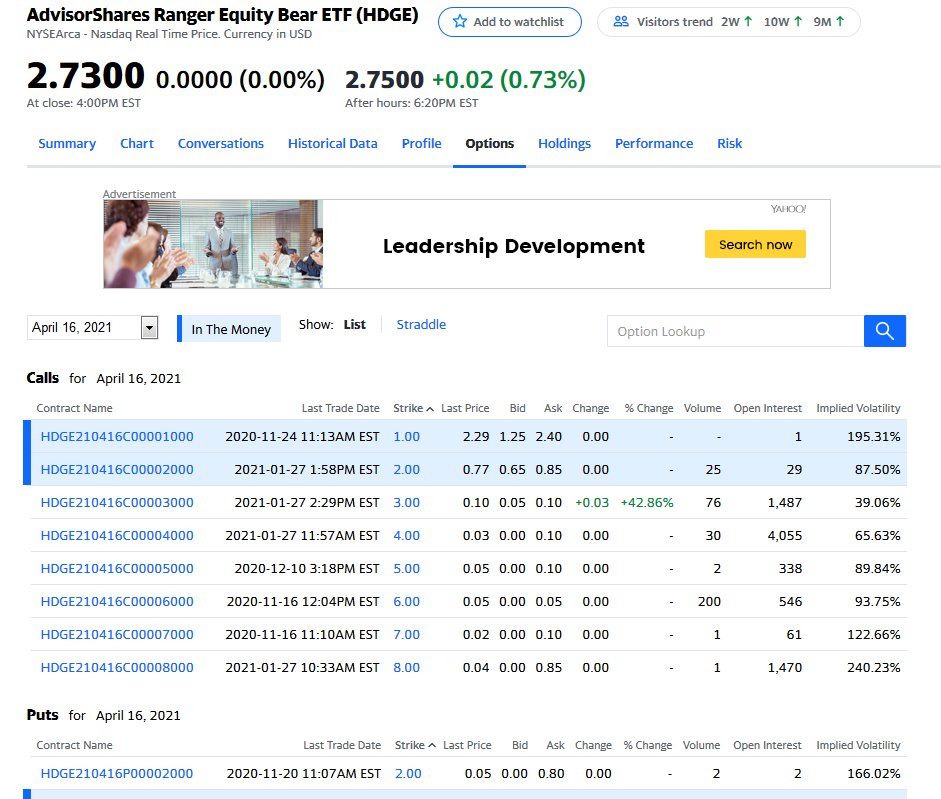Click Implied Volatility header in calls table

coord(858,408)
